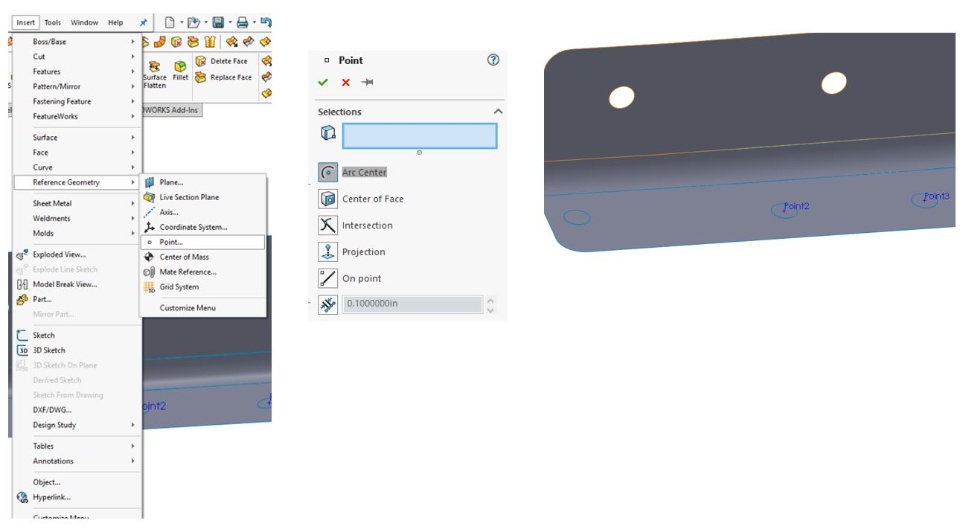Select Reference Geometry menu entry
This screenshot has height=529, width=960.
pos(77,182)
